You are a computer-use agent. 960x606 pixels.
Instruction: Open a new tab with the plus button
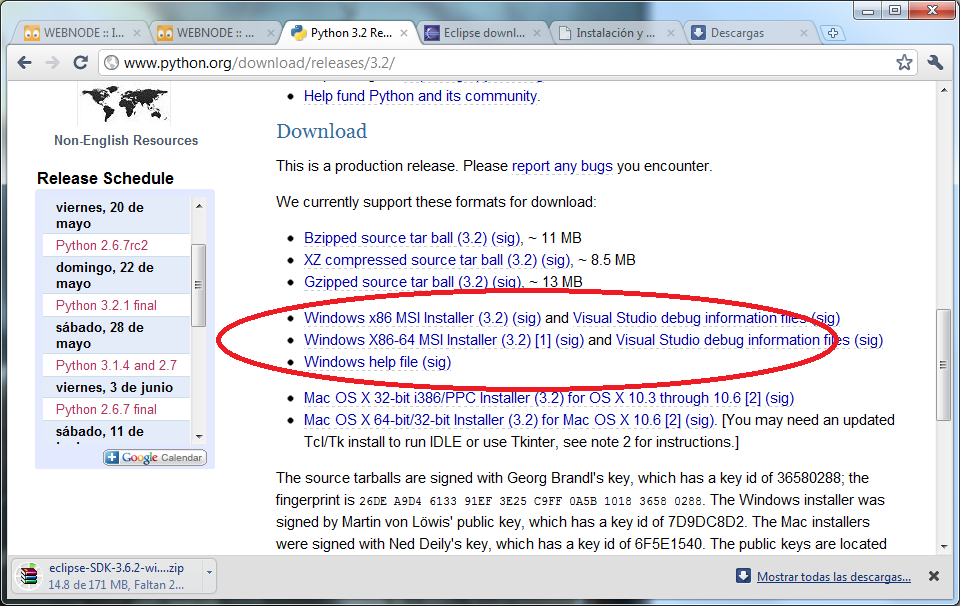[833, 33]
